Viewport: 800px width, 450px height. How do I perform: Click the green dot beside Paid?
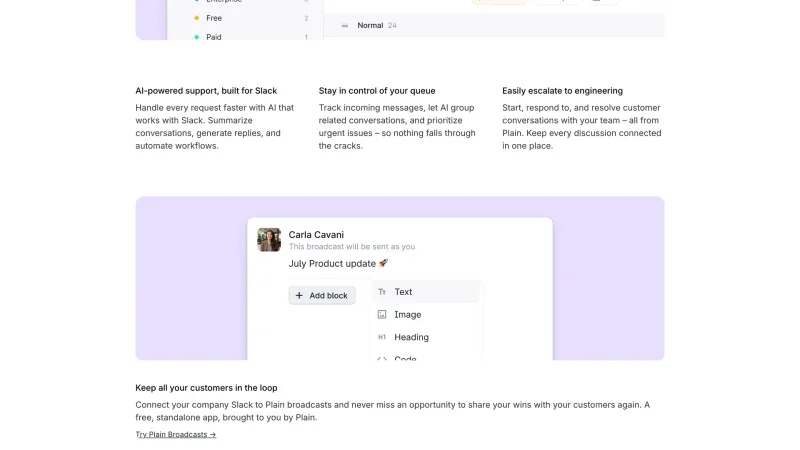pyautogui.click(x=196, y=37)
